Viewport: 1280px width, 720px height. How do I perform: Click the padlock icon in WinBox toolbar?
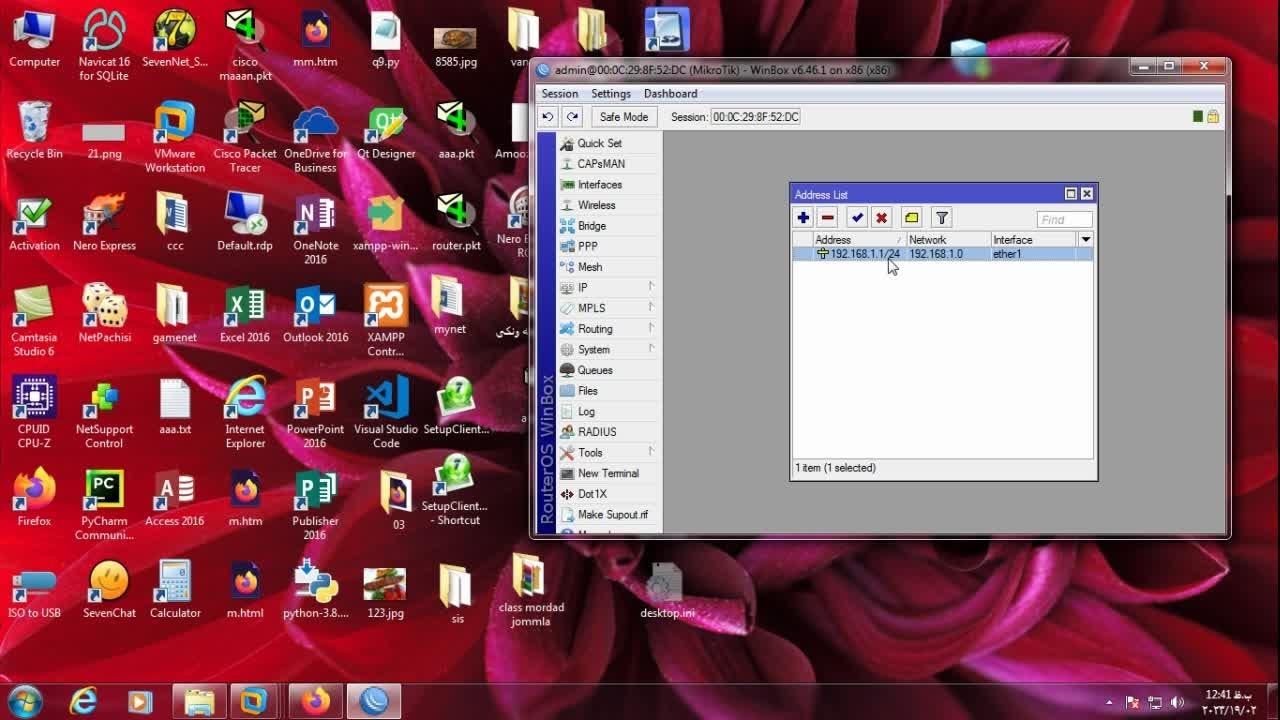1213,117
